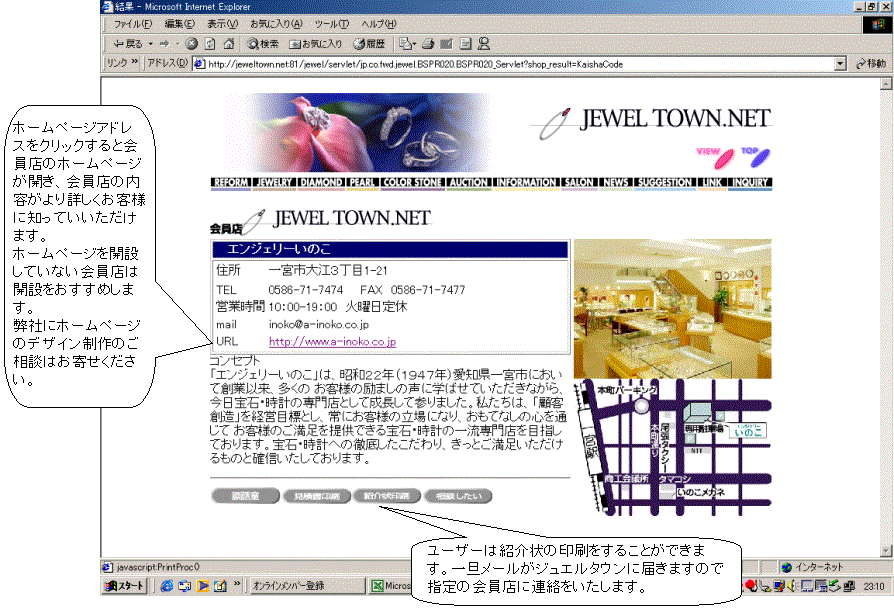Expand the address bar history dropdown

(840, 64)
